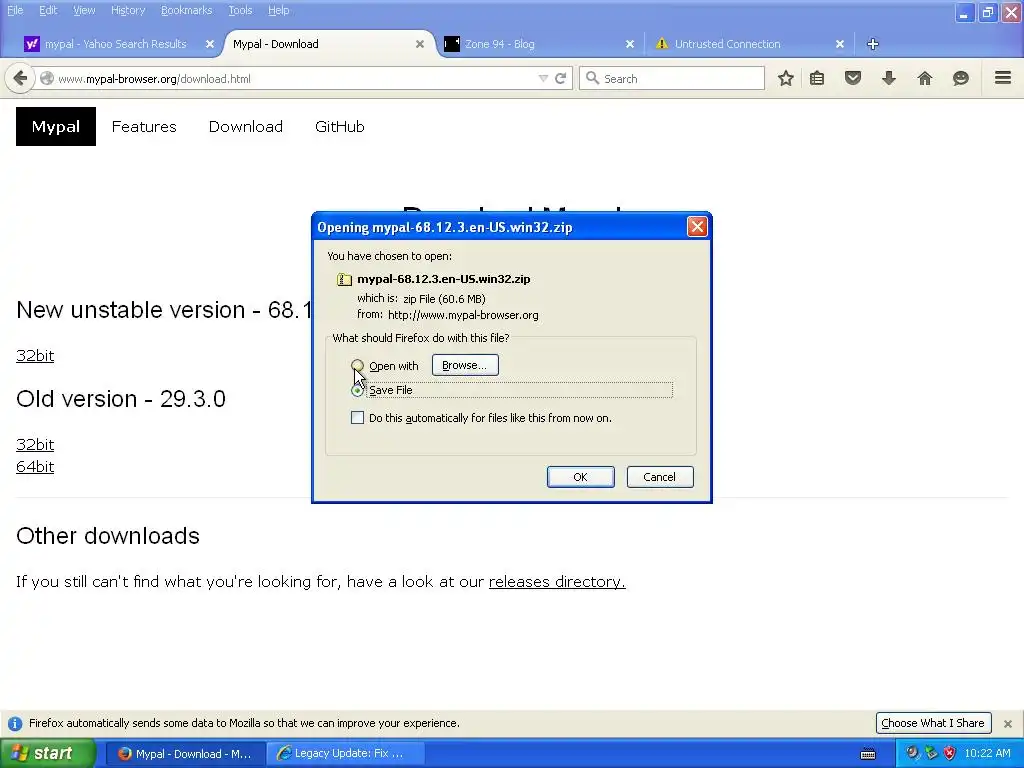Viewport: 1024px width, 768px height.
Task: Click the site identity globe icon
Action: tap(47, 78)
